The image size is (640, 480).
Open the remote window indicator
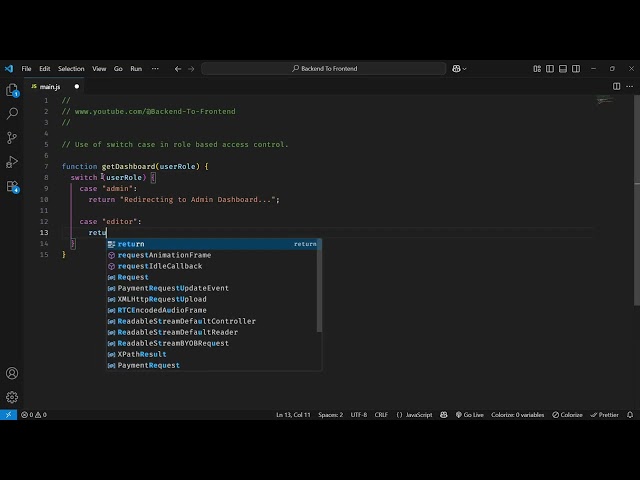pyautogui.click(x=8, y=415)
